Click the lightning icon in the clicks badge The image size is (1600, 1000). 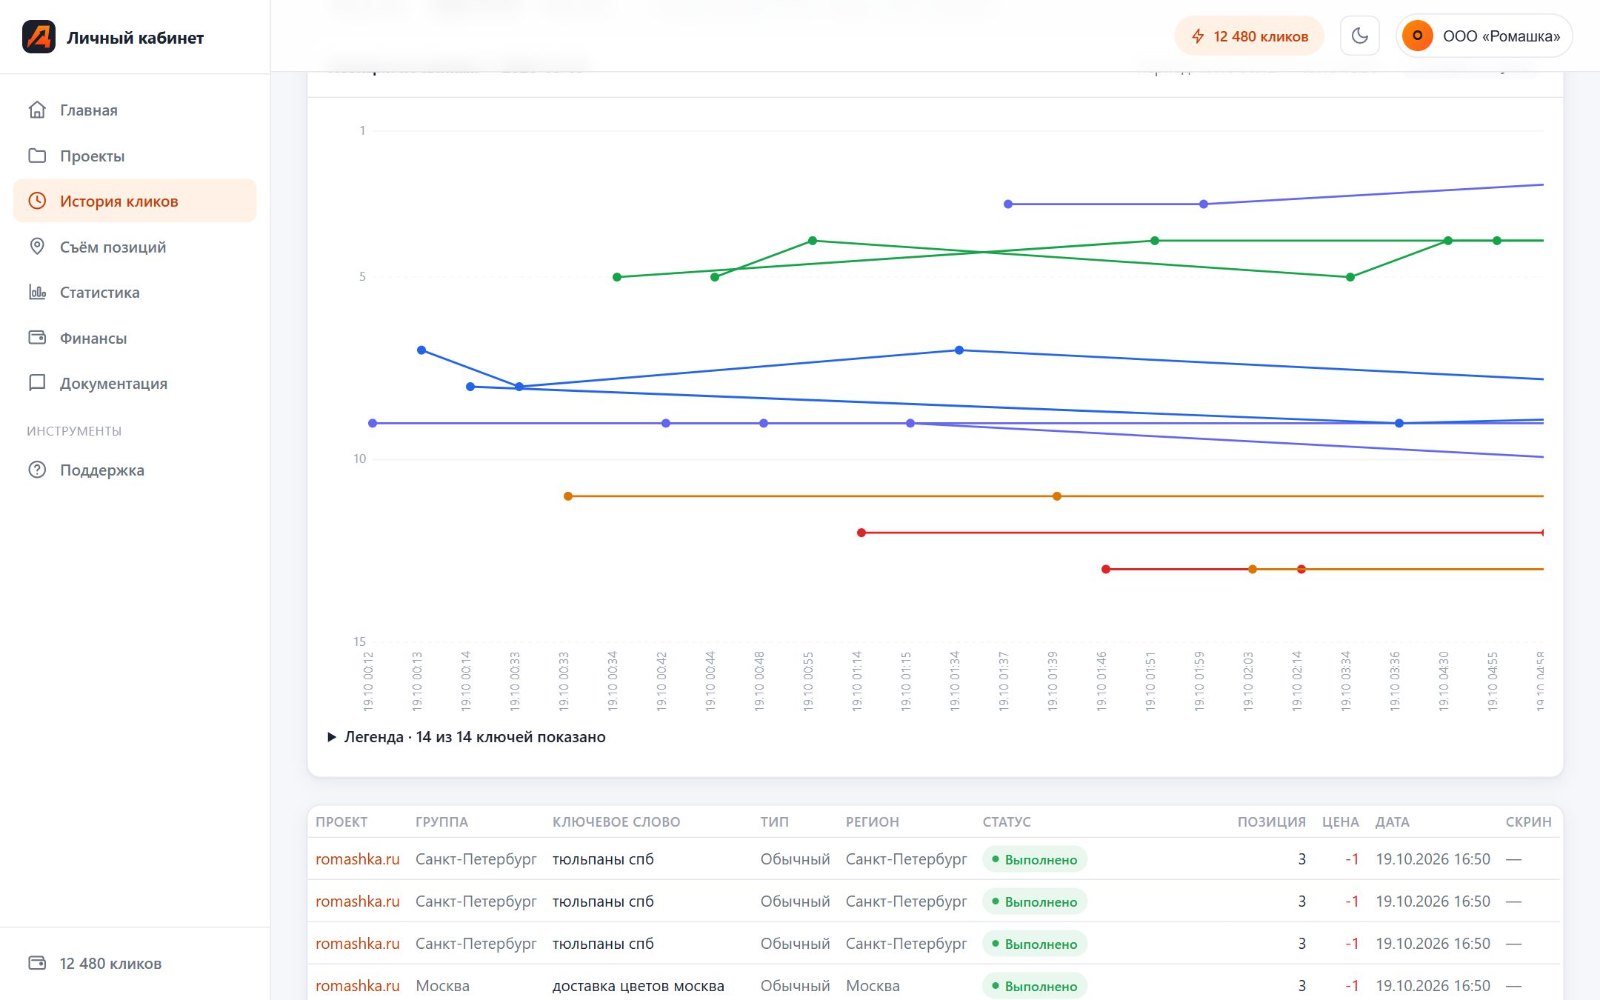tap(1198, 36)
